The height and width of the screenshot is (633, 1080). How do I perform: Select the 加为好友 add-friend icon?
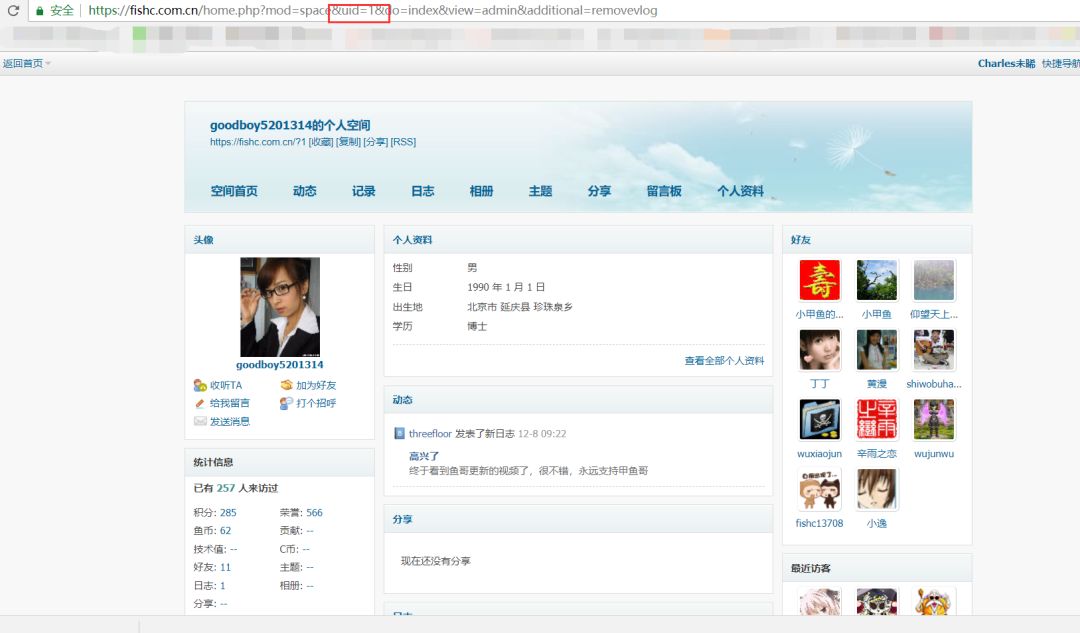point(288,384)
